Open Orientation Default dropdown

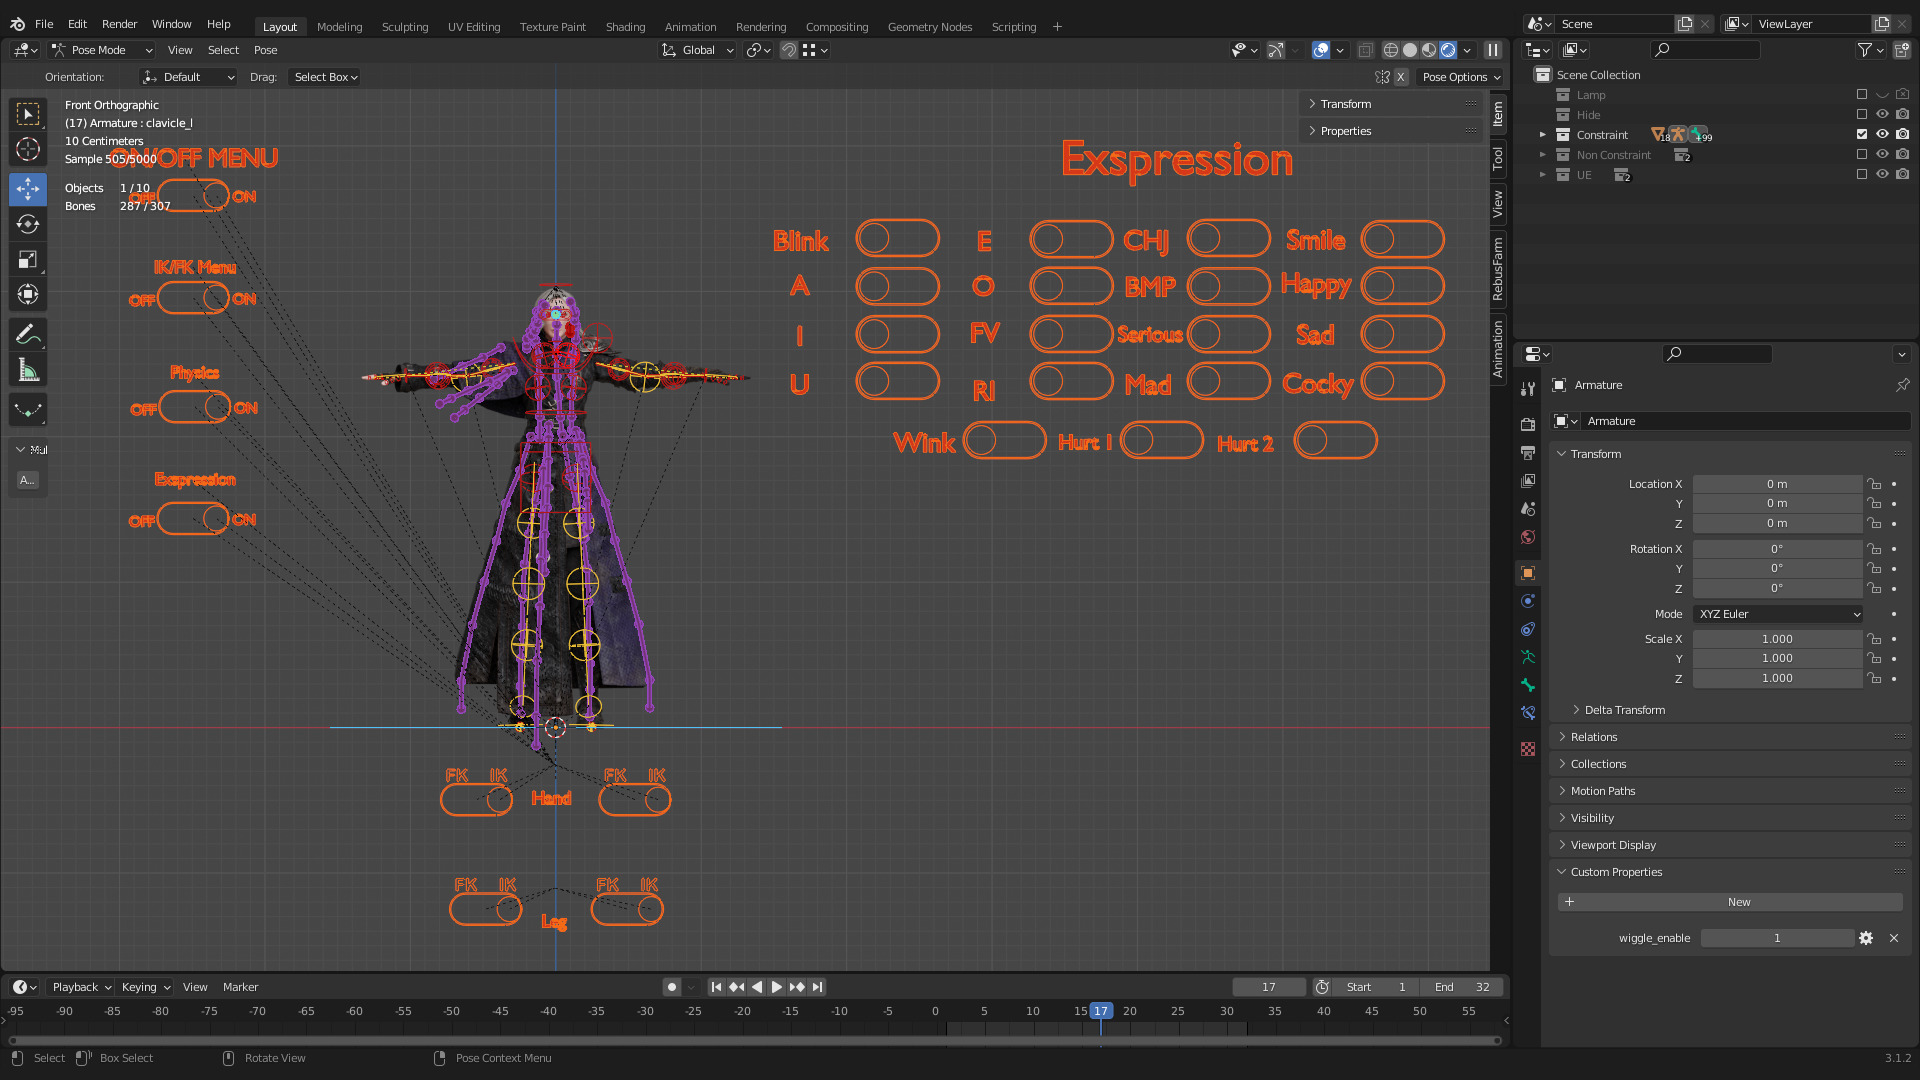coord(189,77)
